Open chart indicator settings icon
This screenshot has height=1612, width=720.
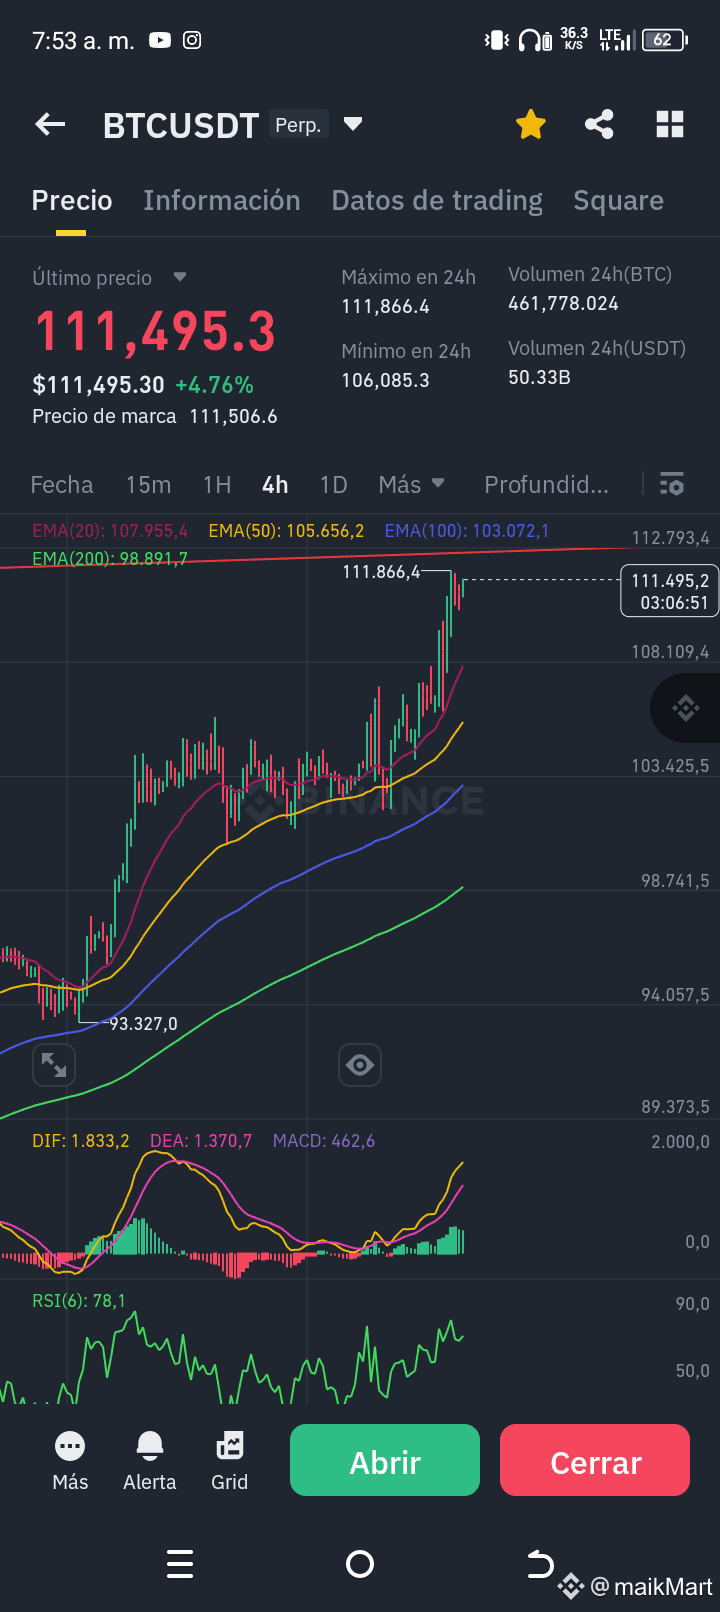tap(672, 485)
